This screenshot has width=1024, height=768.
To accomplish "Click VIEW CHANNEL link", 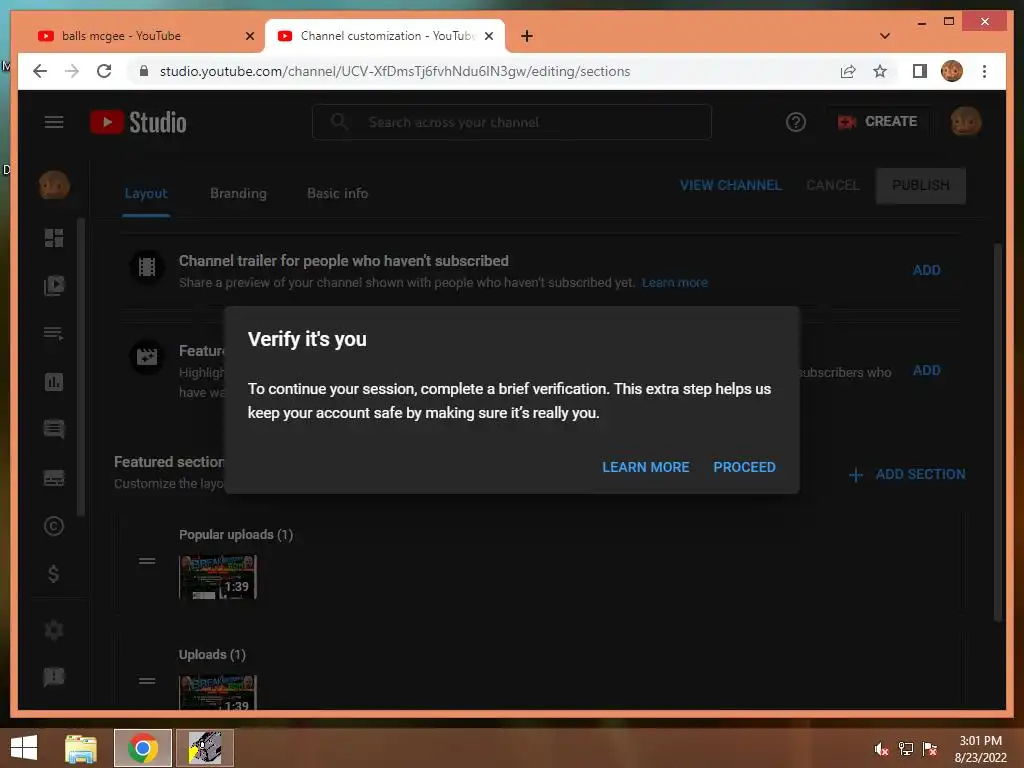I will [x=730, y=185].
